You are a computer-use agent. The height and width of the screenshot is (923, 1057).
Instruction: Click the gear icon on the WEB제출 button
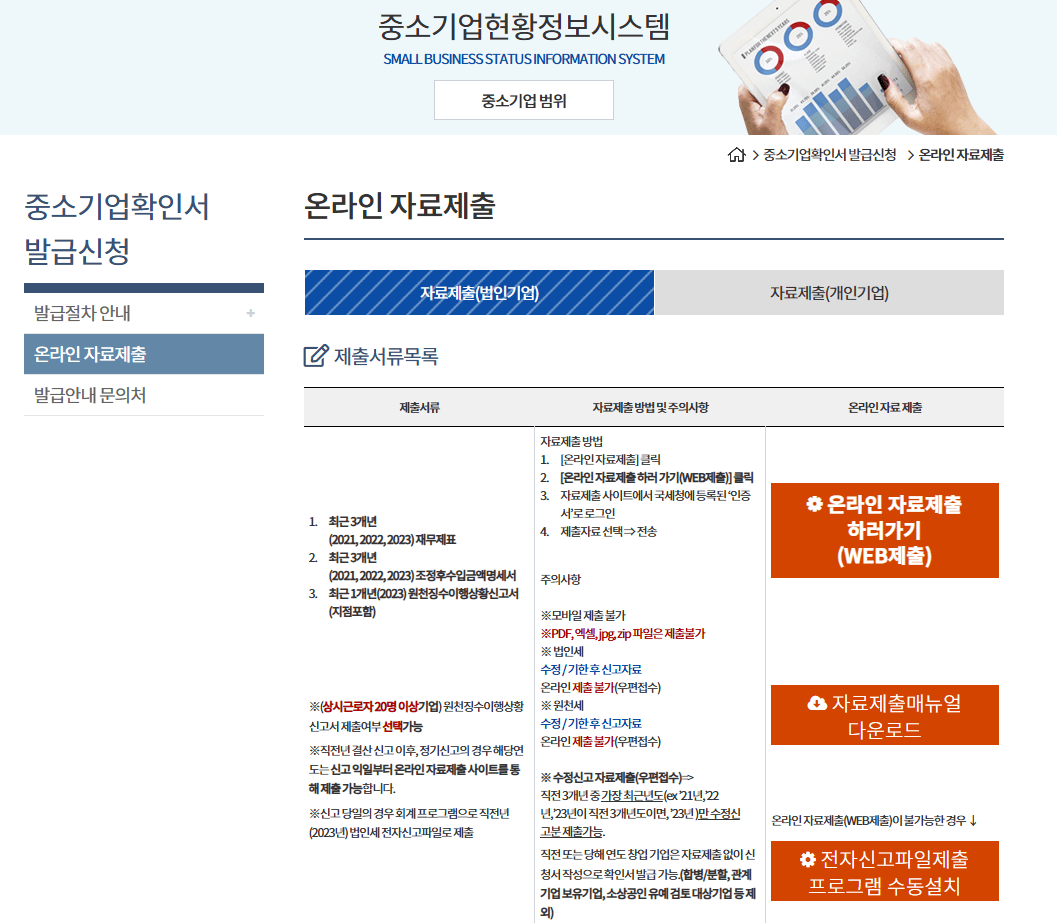click(x=812, y=506)
